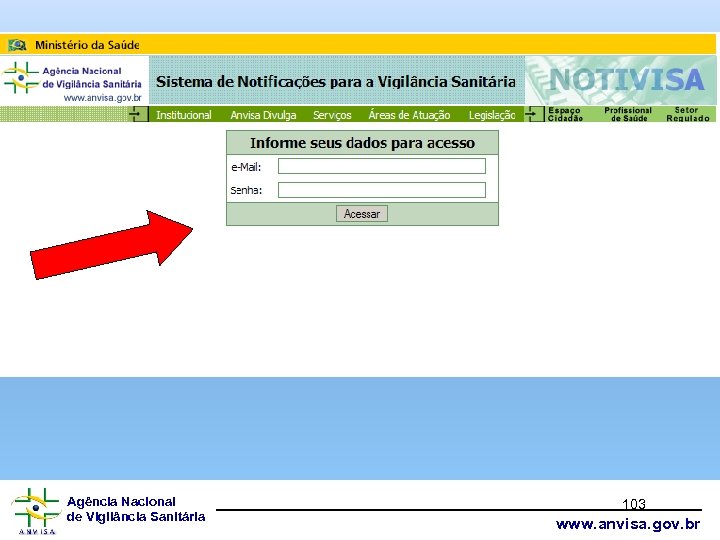Open the Áreas de Atuação menu
The width and height of the screenshot is (720, 540).
pos(409,115)
